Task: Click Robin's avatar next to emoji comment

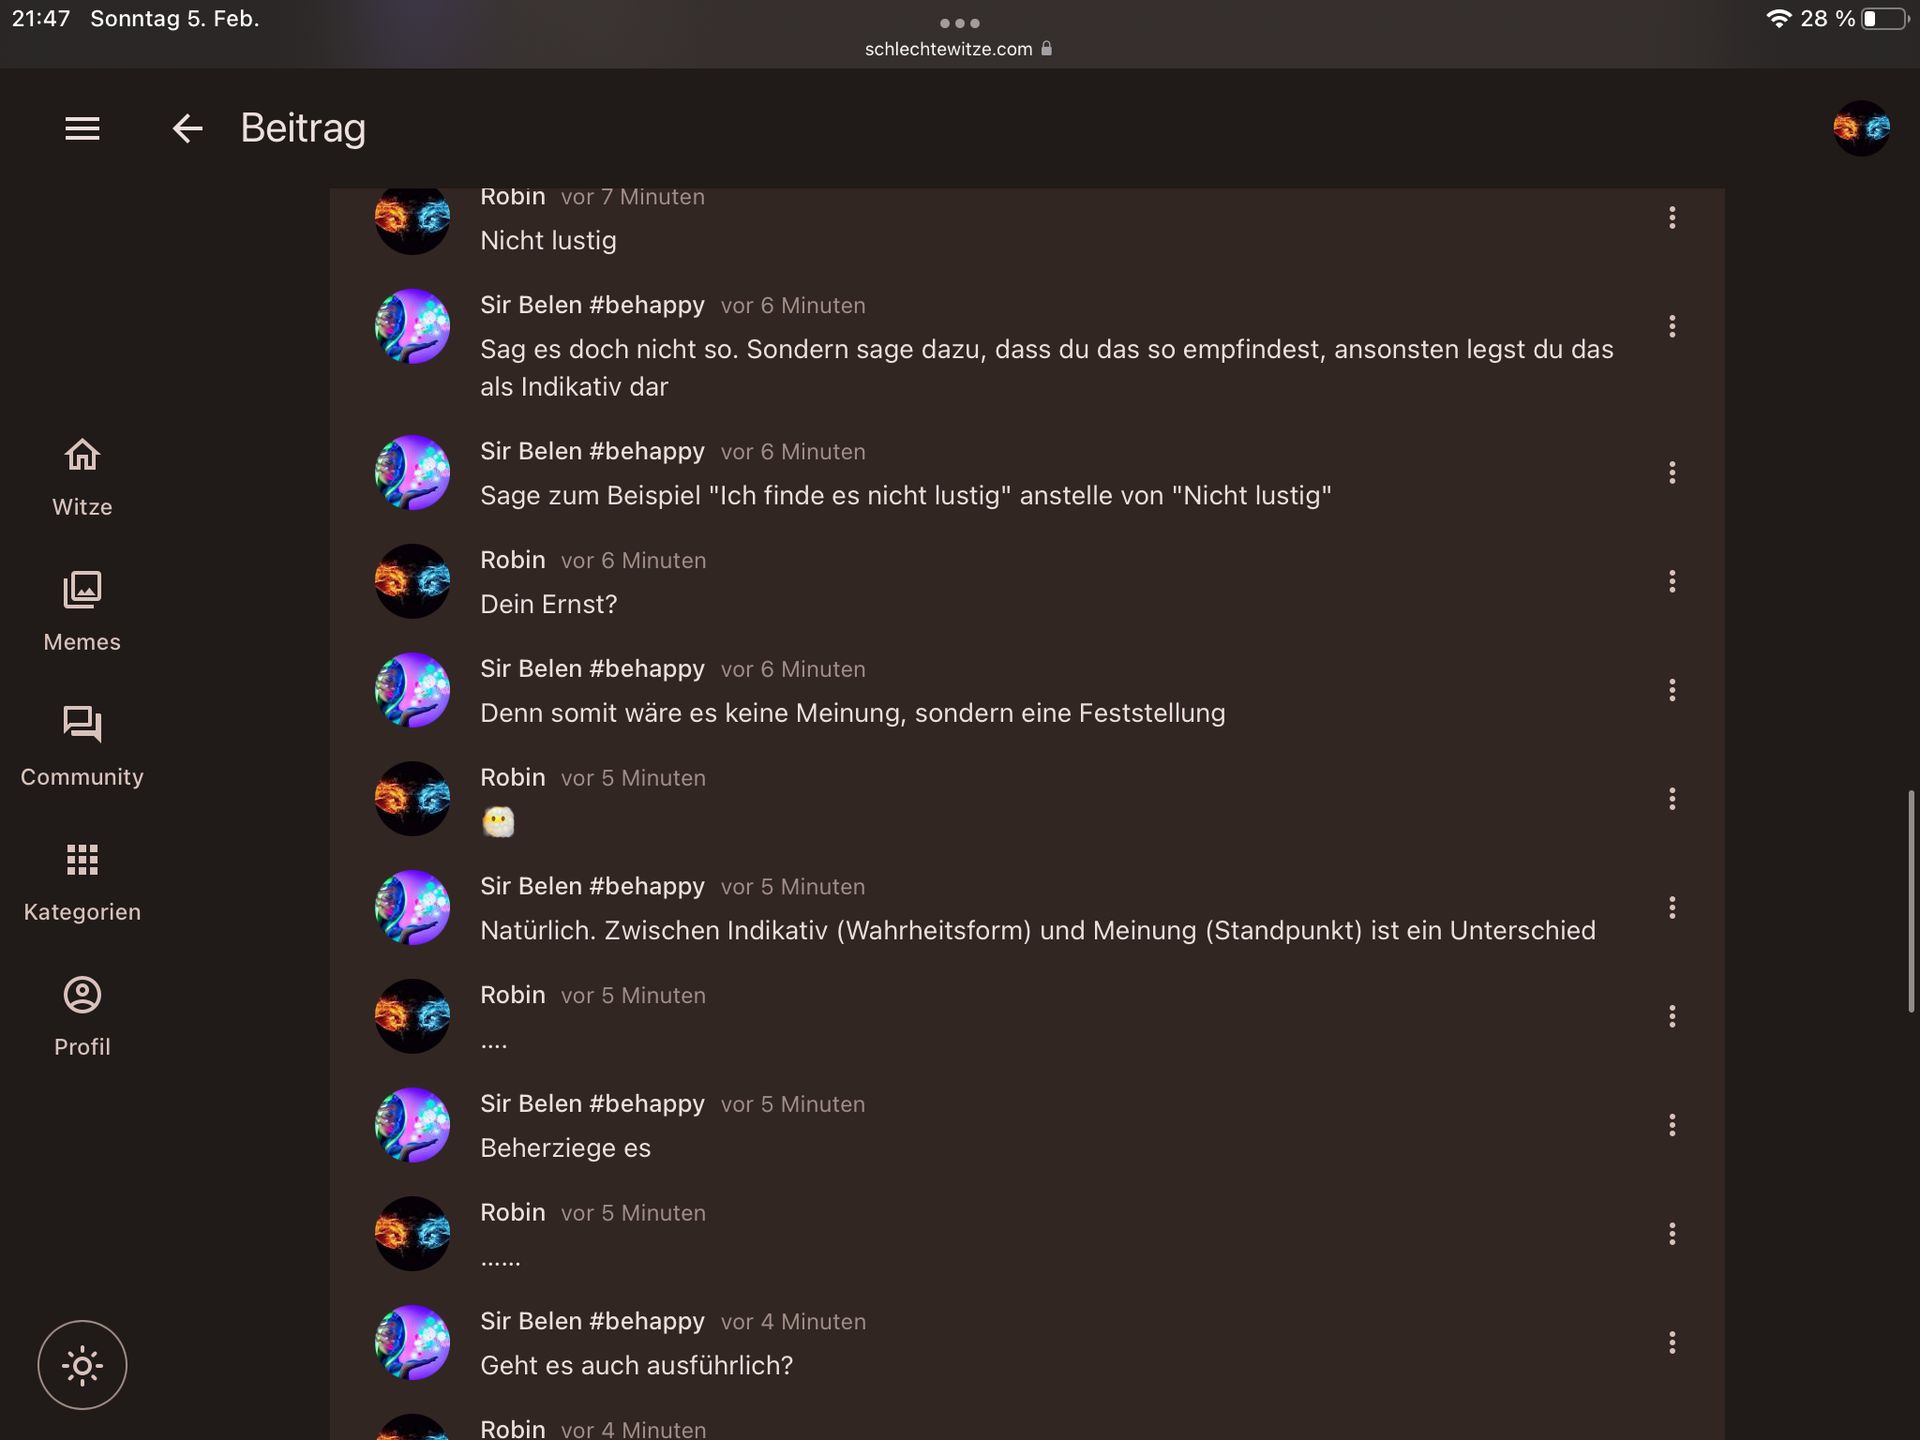Action: pos(412,798)
